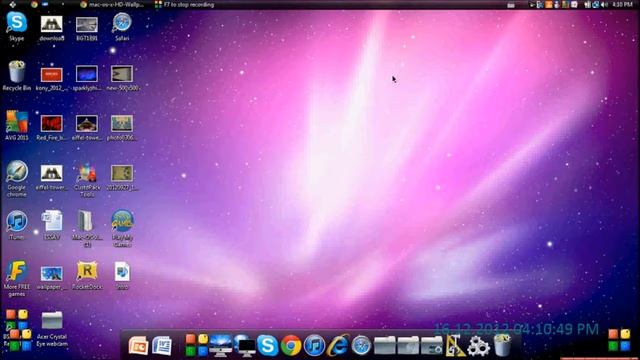
Task: Open the AVG 2011 desktop shortcut
Action: [x=17, y=126]
